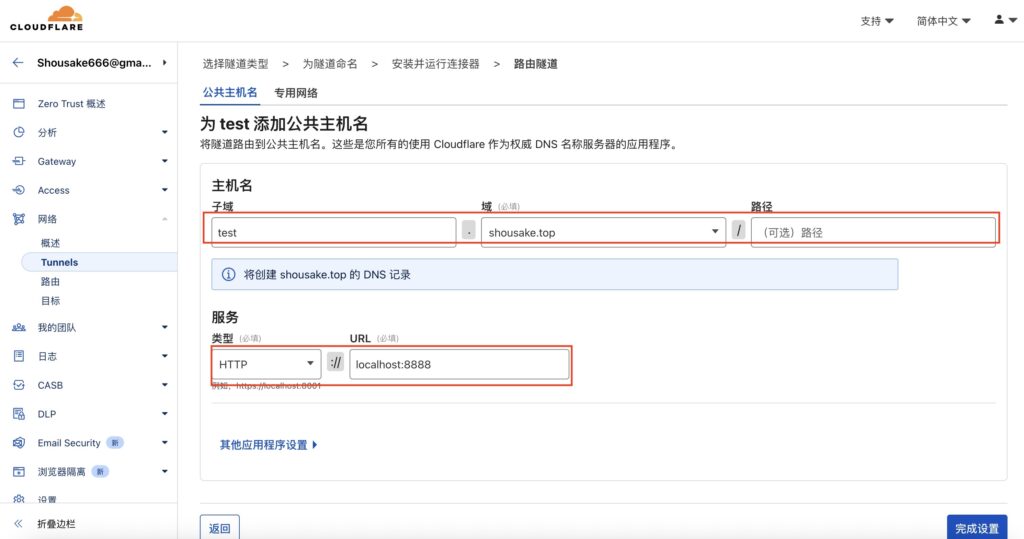The height and width of the screenshot is (539, 1024).
Task: Open the 简体中文 language dropdown
Action: (x=943, y=21)
